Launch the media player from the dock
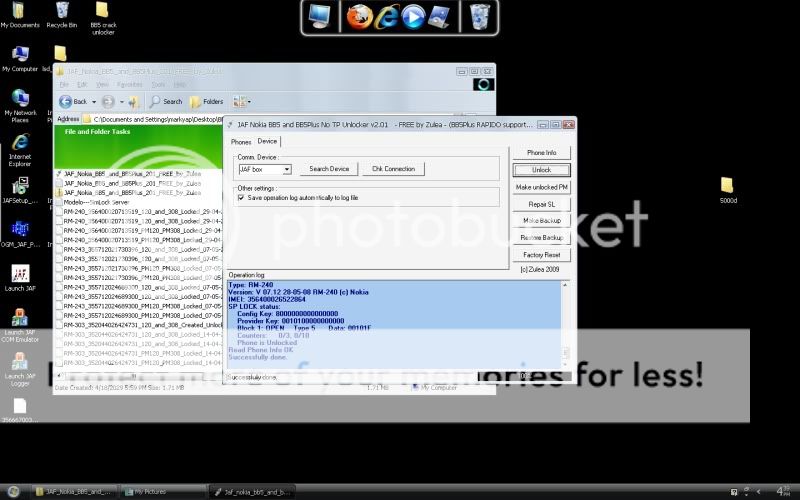Screen dimensions: 800x500 point(413,16)
